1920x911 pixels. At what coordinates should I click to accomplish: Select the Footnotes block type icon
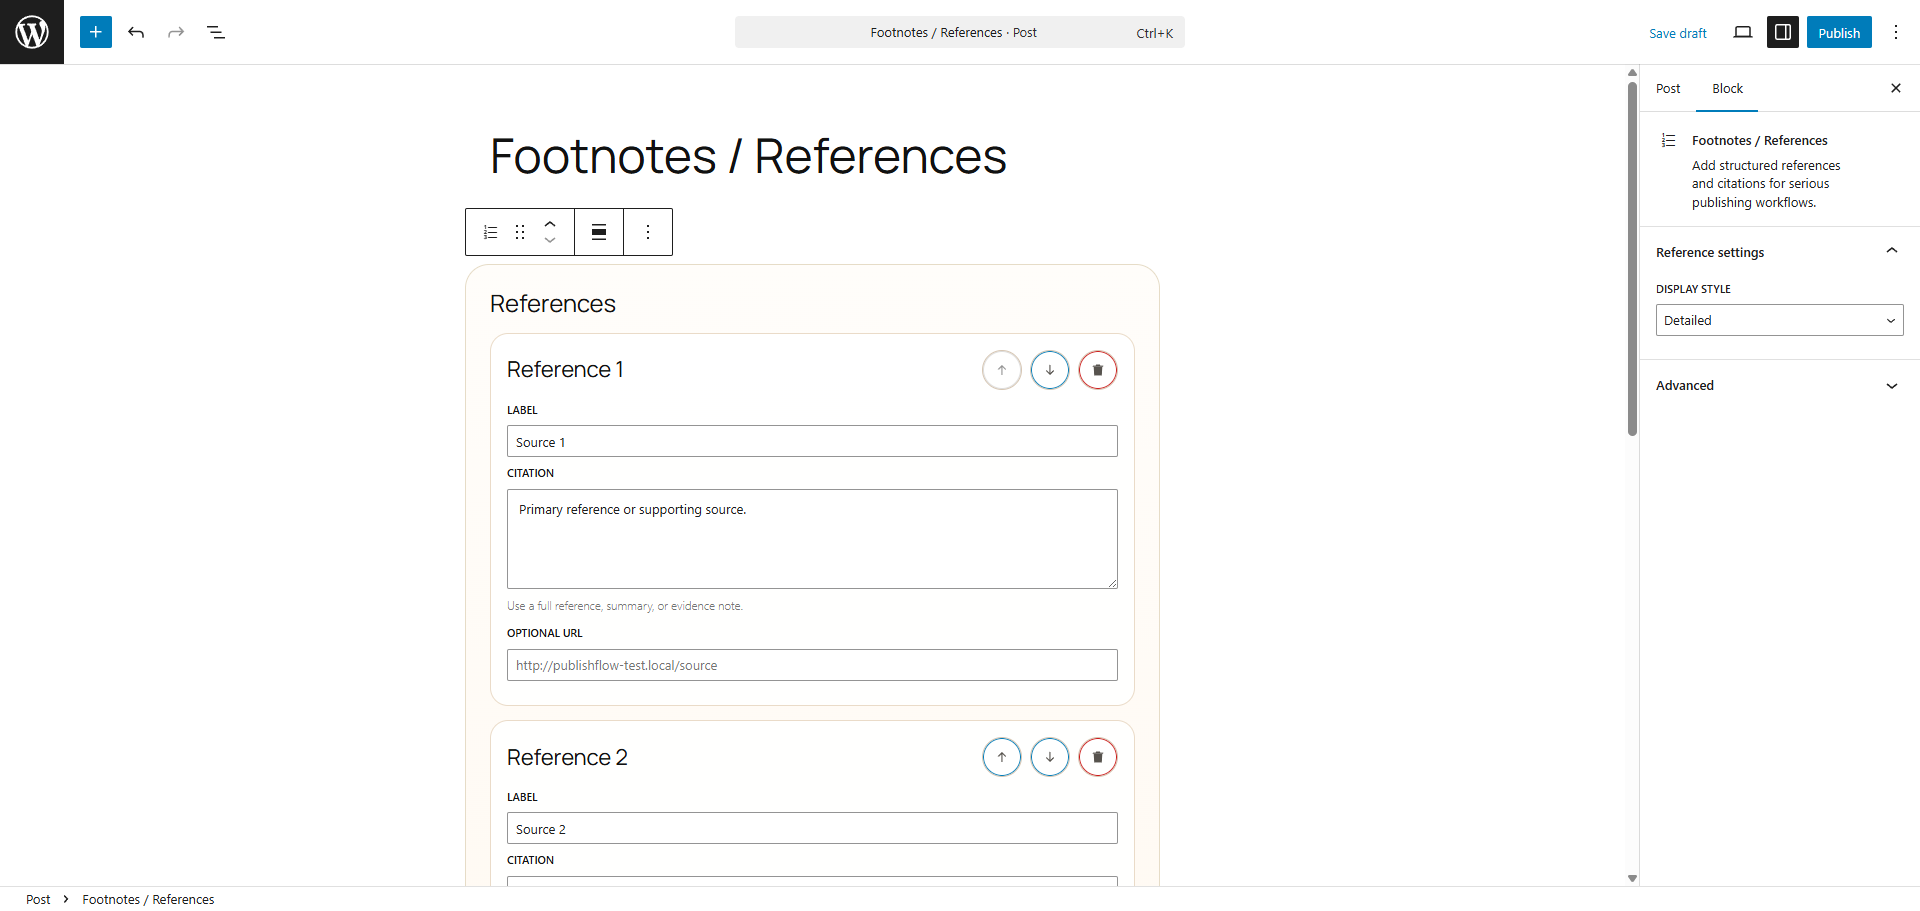coord(489,231)
